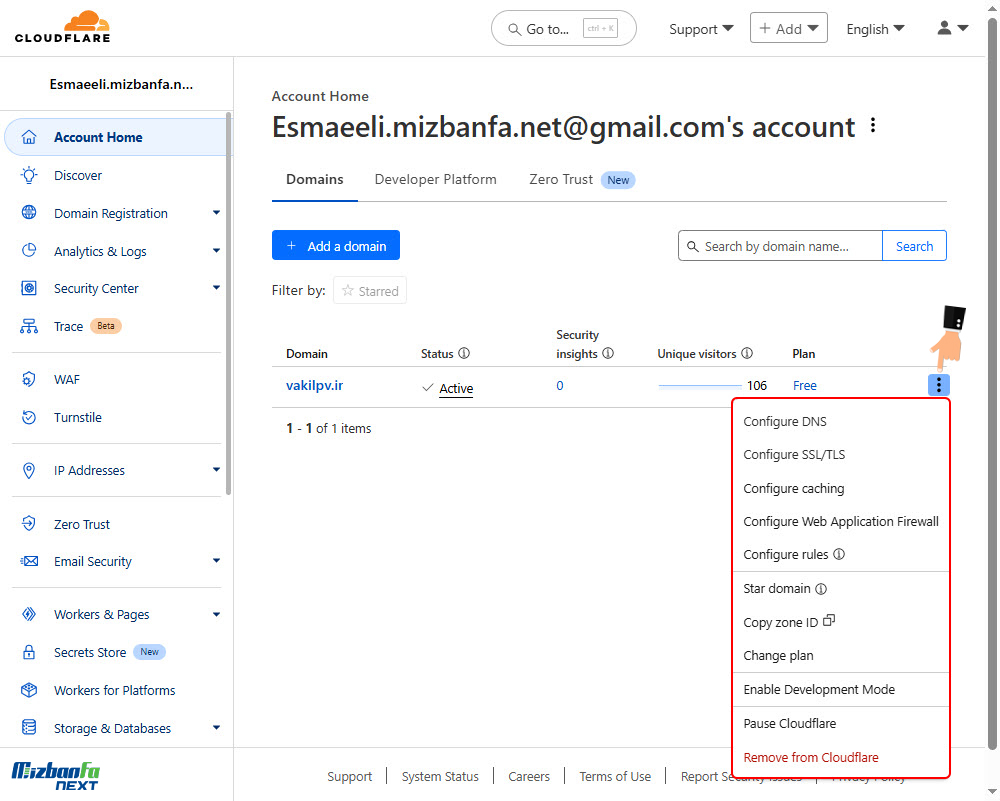1000x801 pixels.
Task: Click the Discover lightbulb icon
Action: pos(29,175)
